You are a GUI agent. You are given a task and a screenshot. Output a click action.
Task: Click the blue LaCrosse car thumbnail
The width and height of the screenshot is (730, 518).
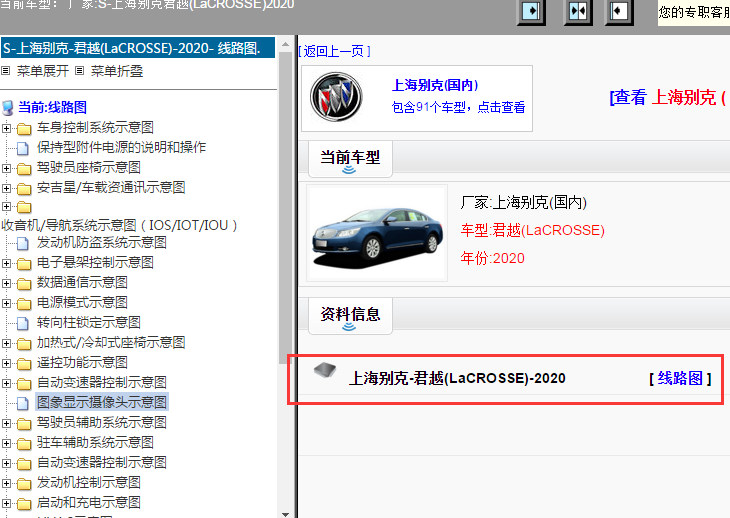(x=377, y=233)
